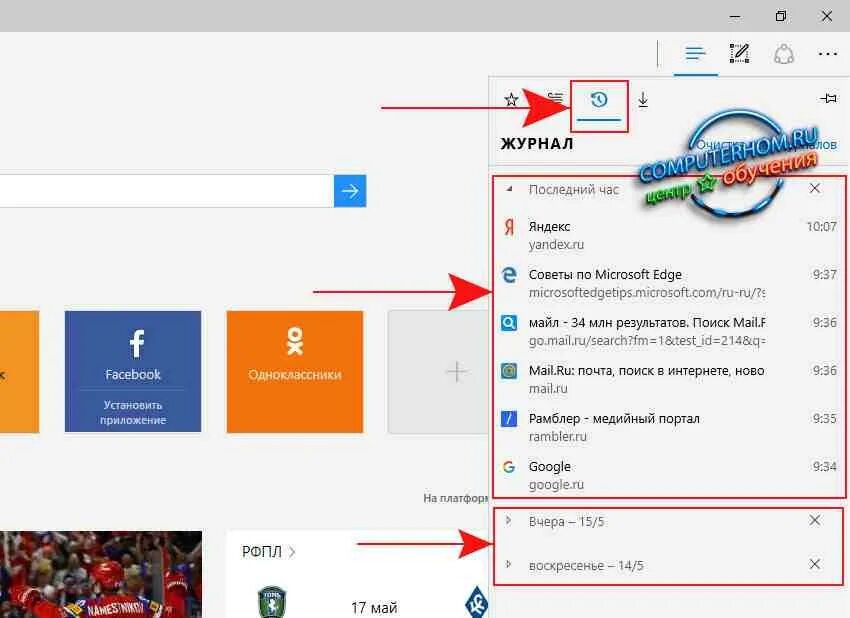Delete the воскресенье – 14/5 group
850x618 pixels.
[x=814, y=564]
